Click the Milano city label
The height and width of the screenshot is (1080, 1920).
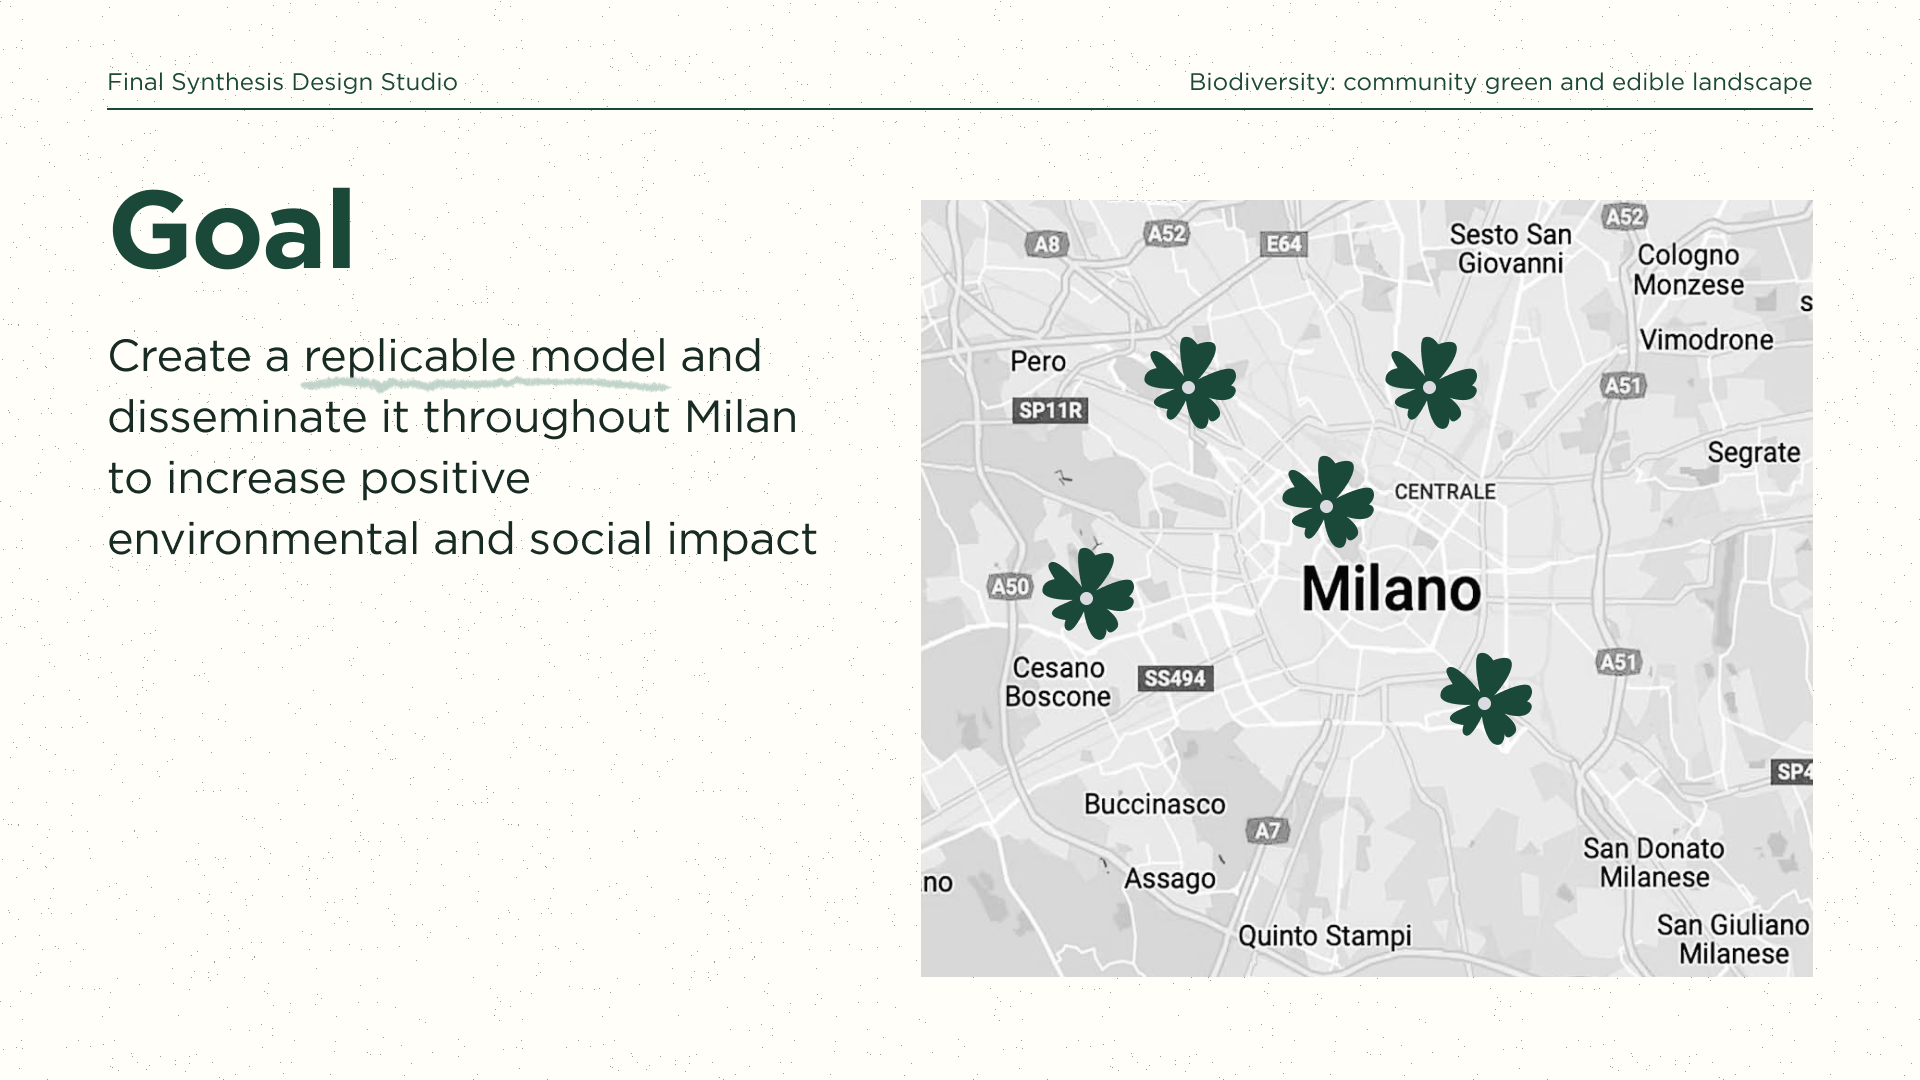click(1391, 589)
